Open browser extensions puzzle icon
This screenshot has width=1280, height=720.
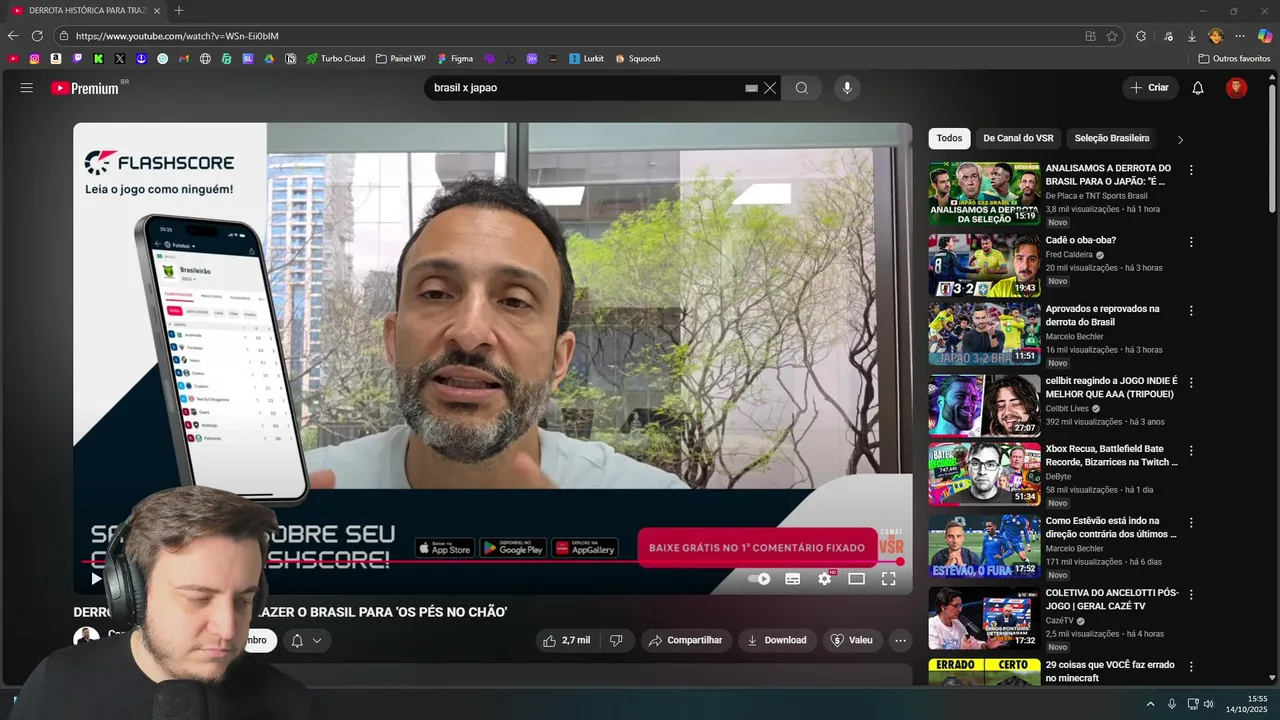tap(1141, 36)
